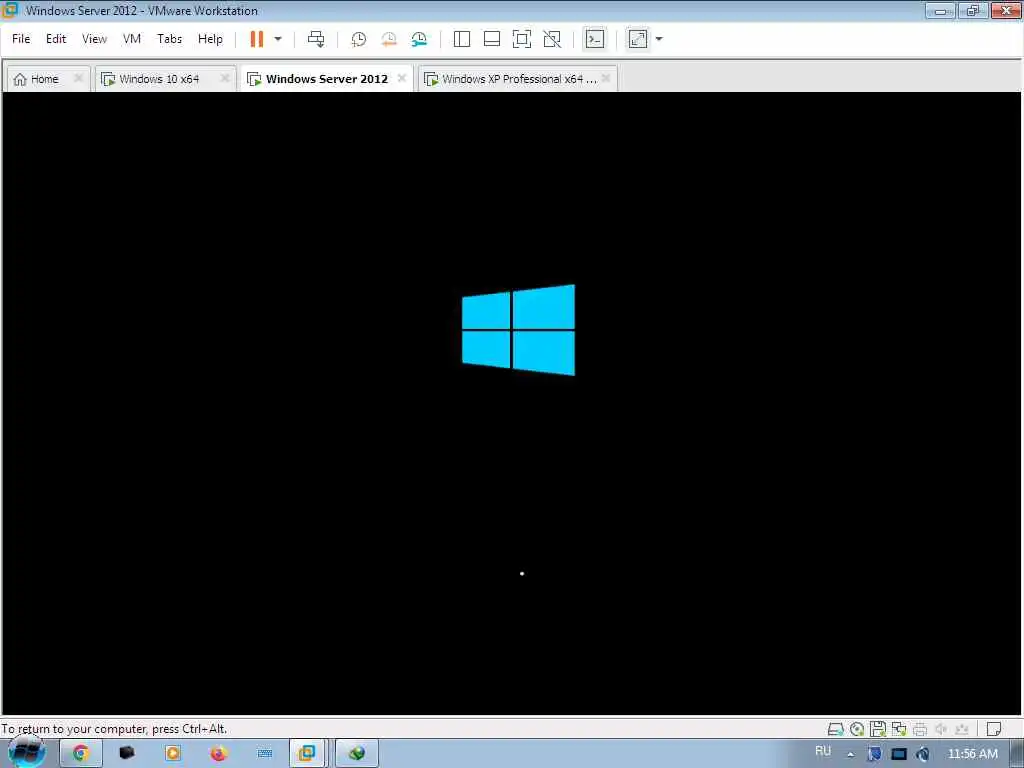Show the console view
This screenshot has height=768, width=1024.
click(595, 39)
